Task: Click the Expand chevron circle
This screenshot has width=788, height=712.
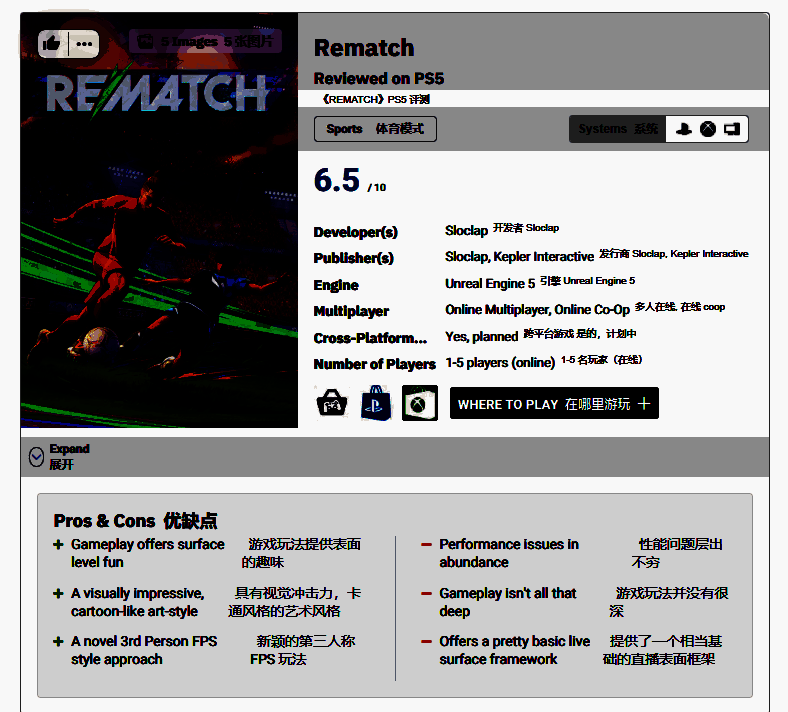Action: tap(37, 457)
